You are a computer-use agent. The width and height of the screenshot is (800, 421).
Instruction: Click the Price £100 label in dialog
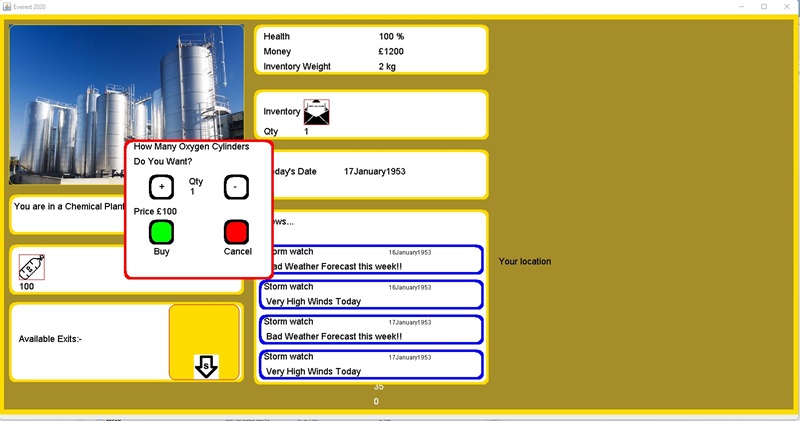155,211
